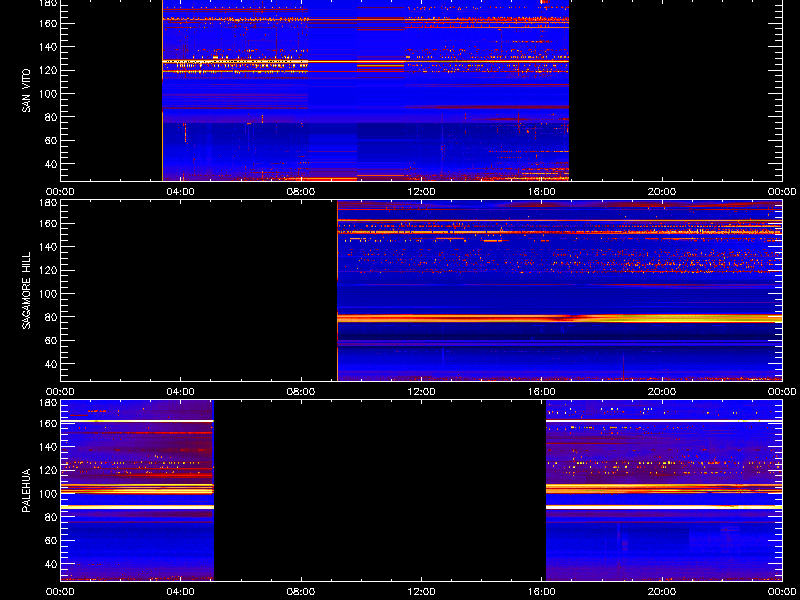Click the 60 frequency label on Palehua axis
Viewport: 800px width, 600px height.
[51, 541]
